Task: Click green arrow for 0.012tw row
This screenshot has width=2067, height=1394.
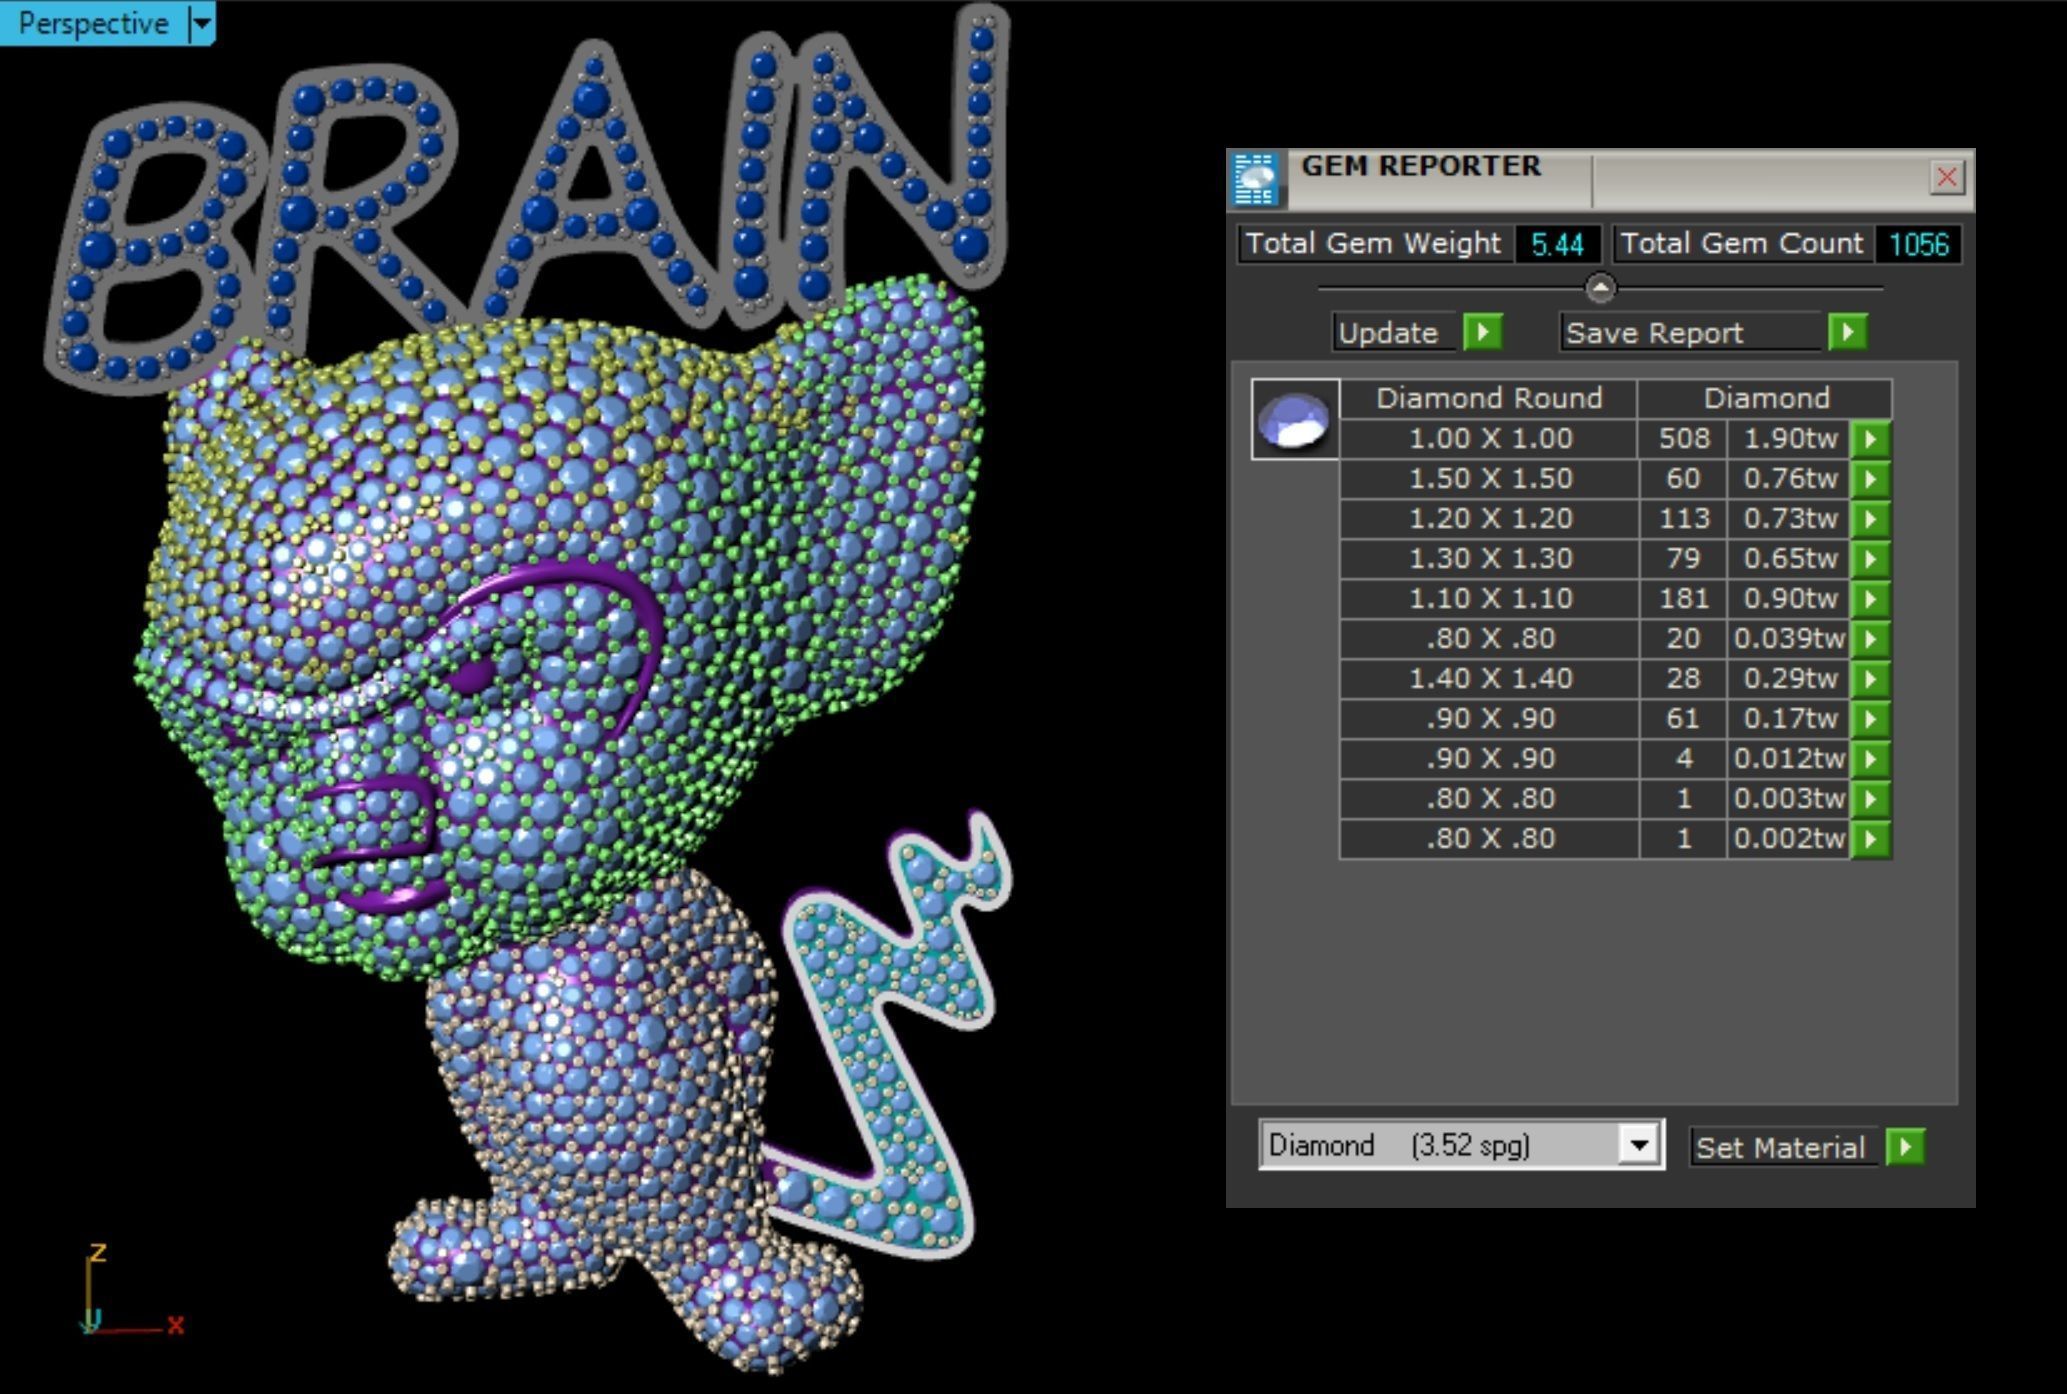Action: pyautogui.click(x=1870, y=759)
